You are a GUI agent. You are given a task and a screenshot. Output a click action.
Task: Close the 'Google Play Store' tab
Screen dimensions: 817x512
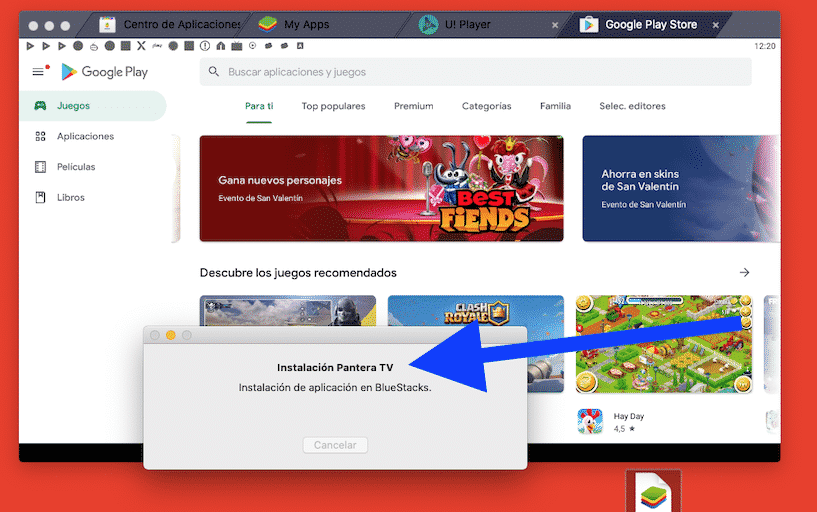[x=716, y=25]
